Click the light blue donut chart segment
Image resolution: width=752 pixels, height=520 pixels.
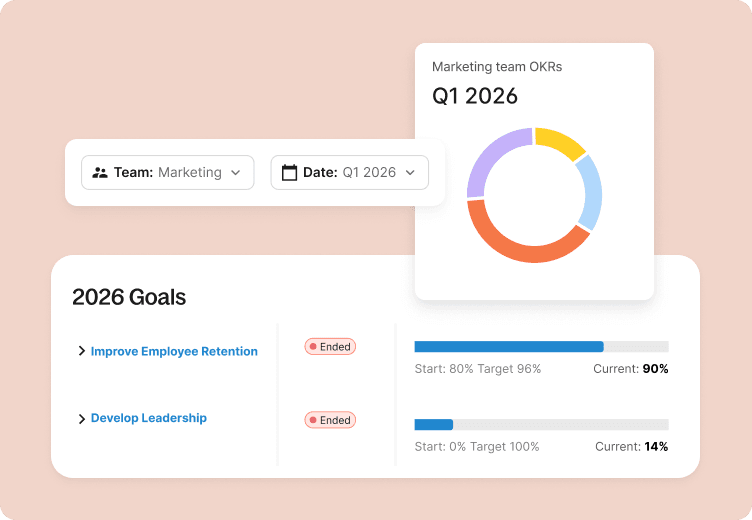click(x=590, y=192)
